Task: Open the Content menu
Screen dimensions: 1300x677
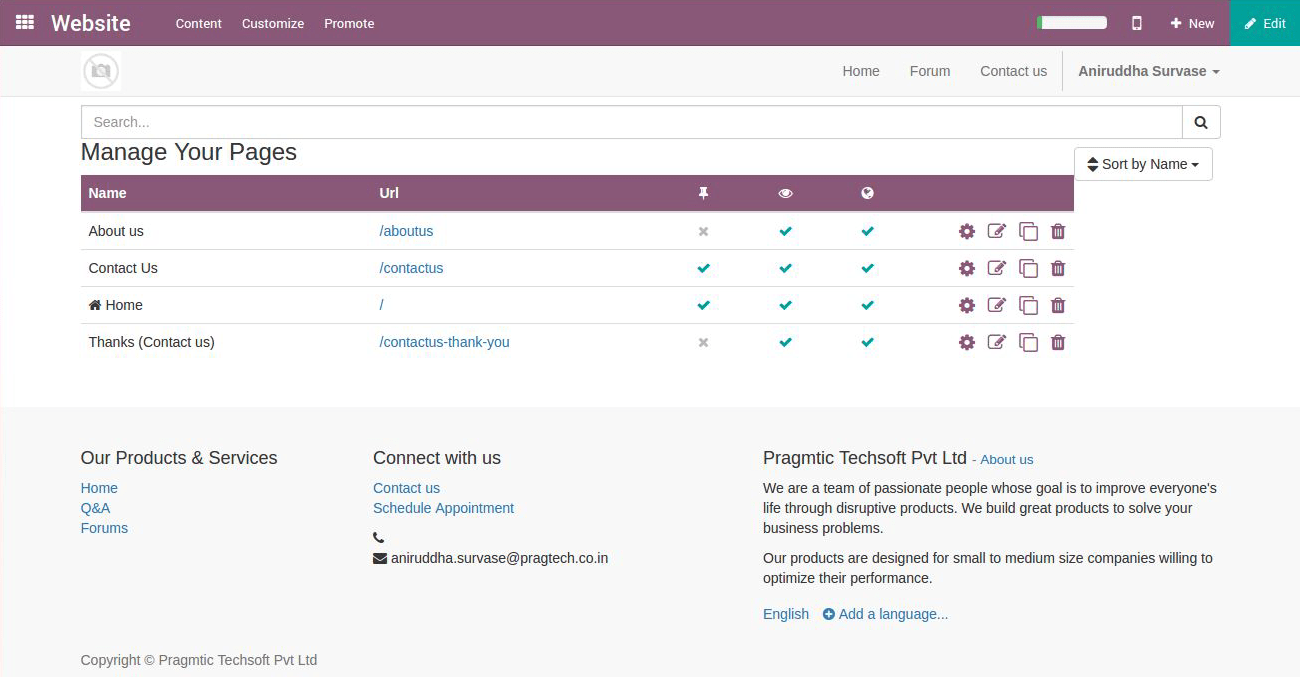Action: pos(198,23)
